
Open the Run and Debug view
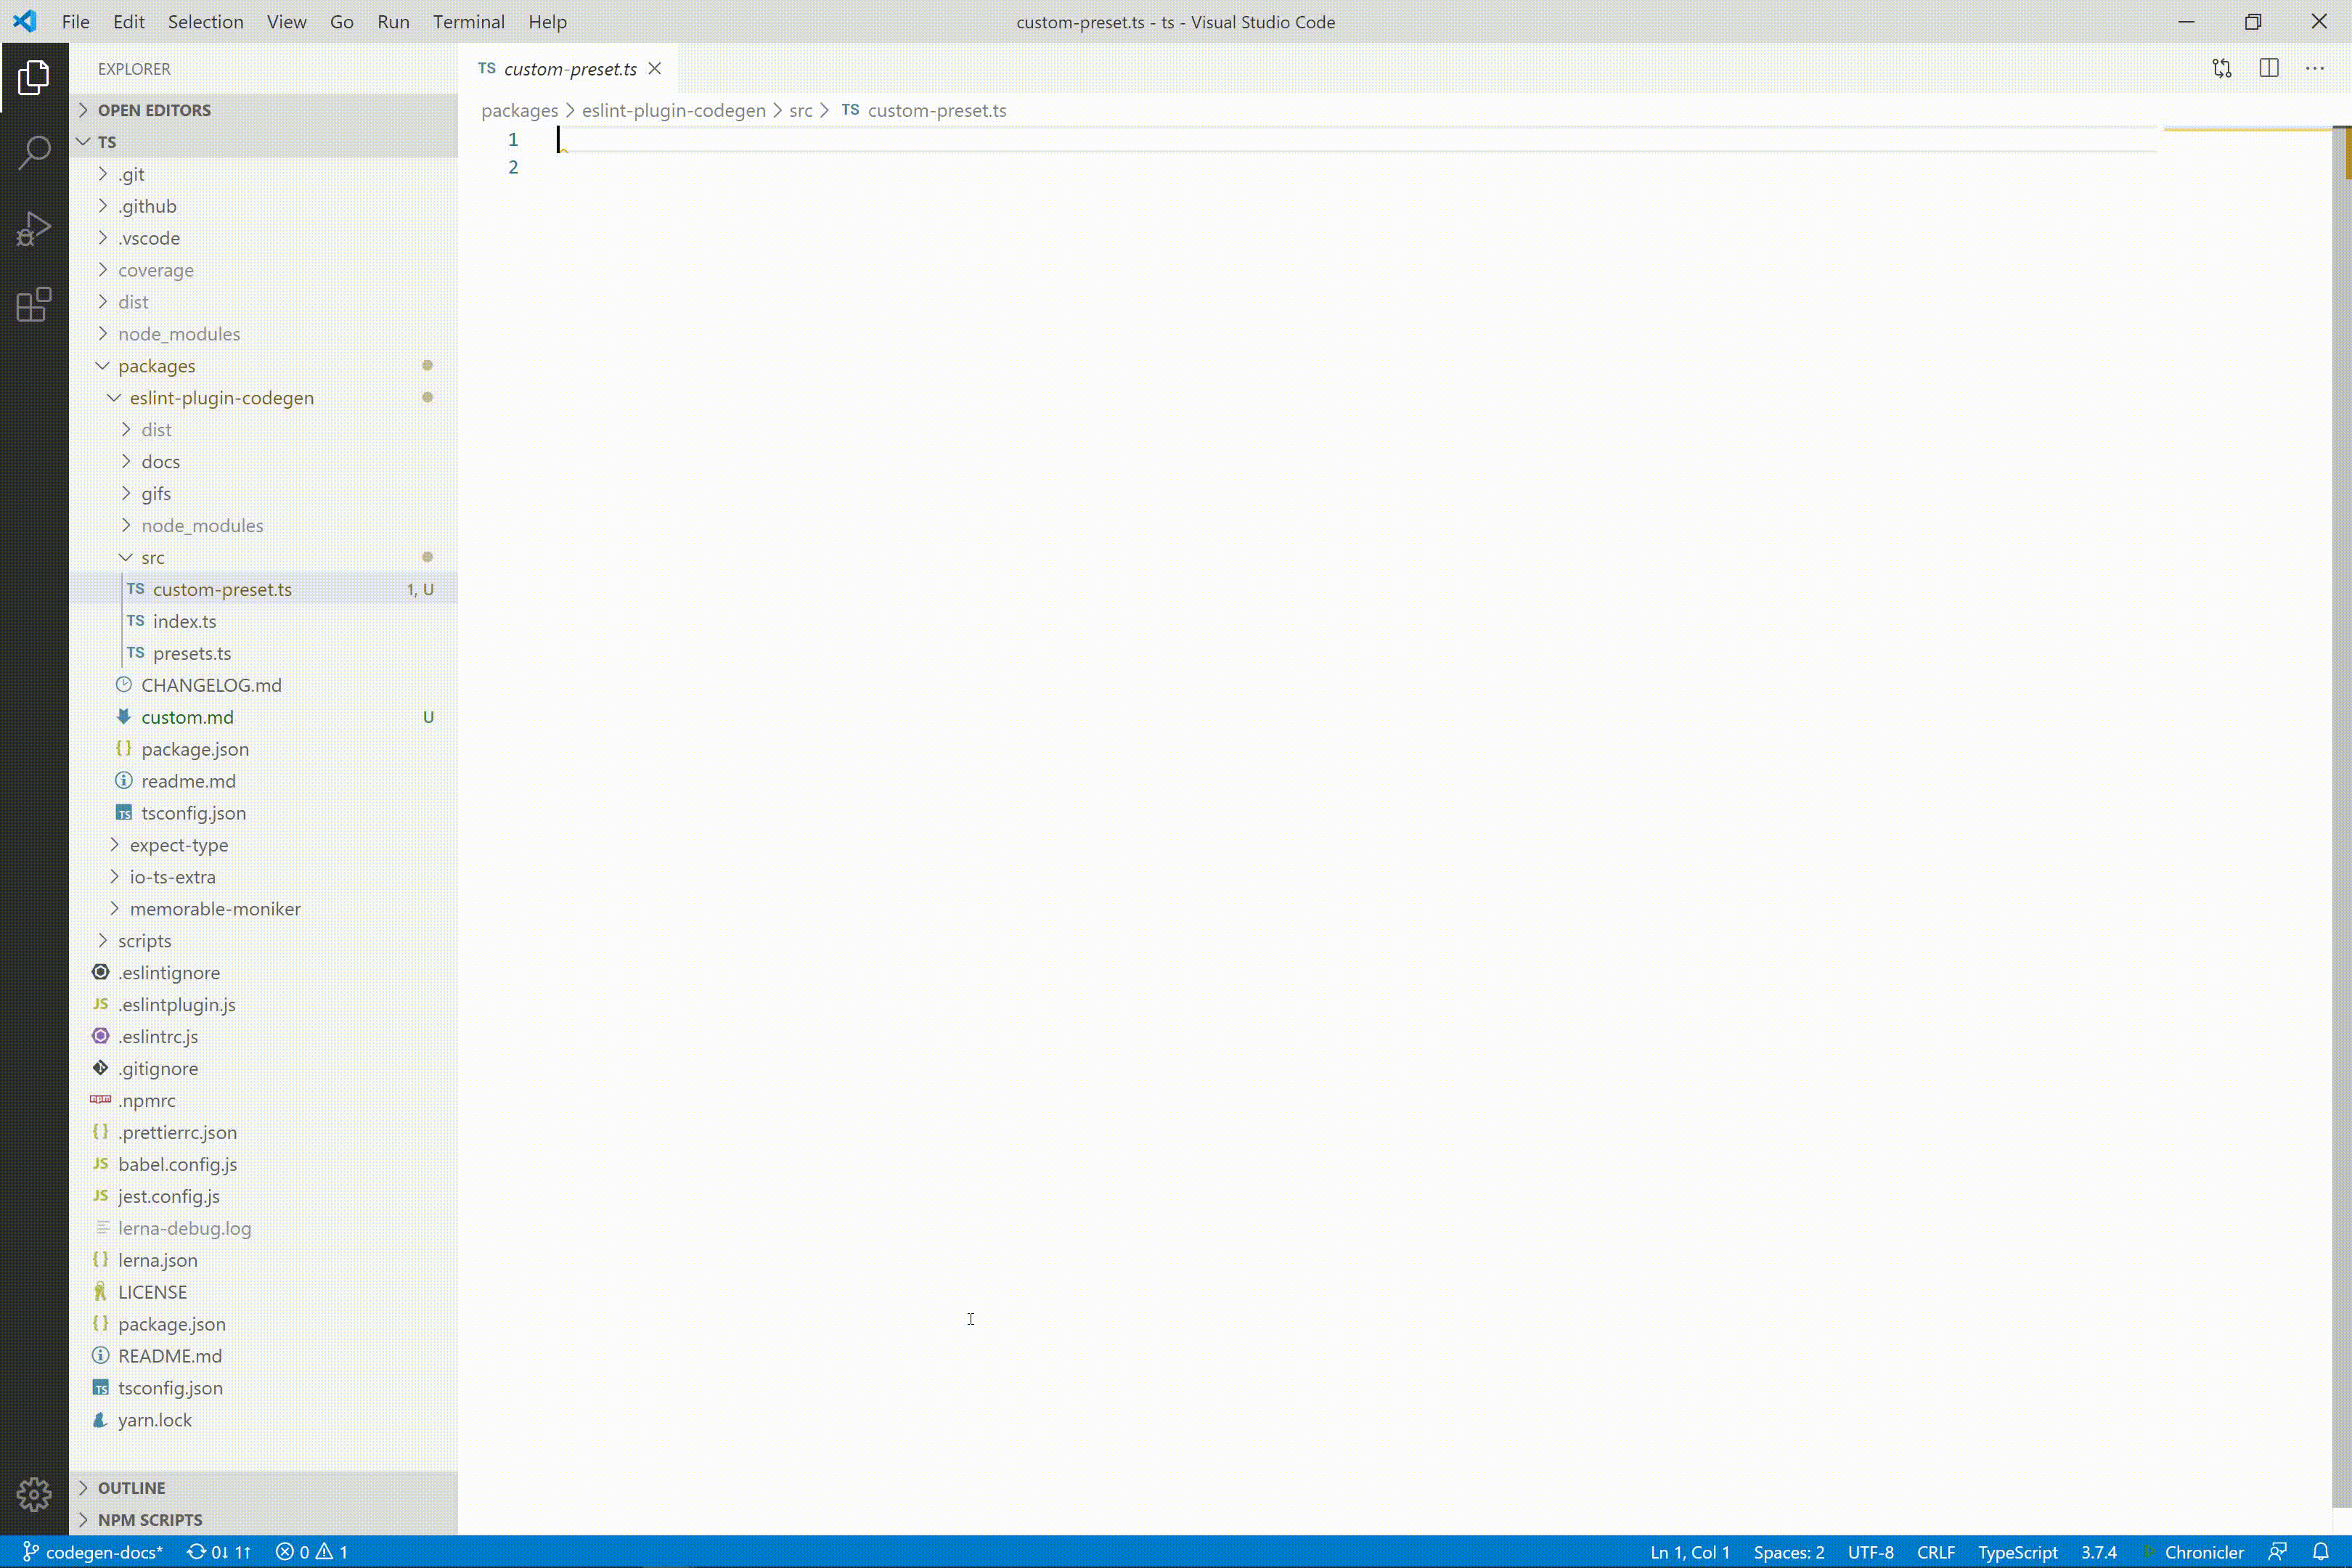(34, 229)
